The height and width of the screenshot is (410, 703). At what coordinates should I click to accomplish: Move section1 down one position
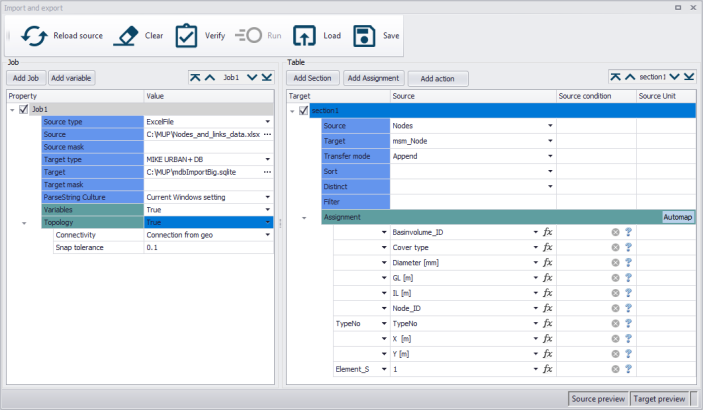click(x=674, y=77)
